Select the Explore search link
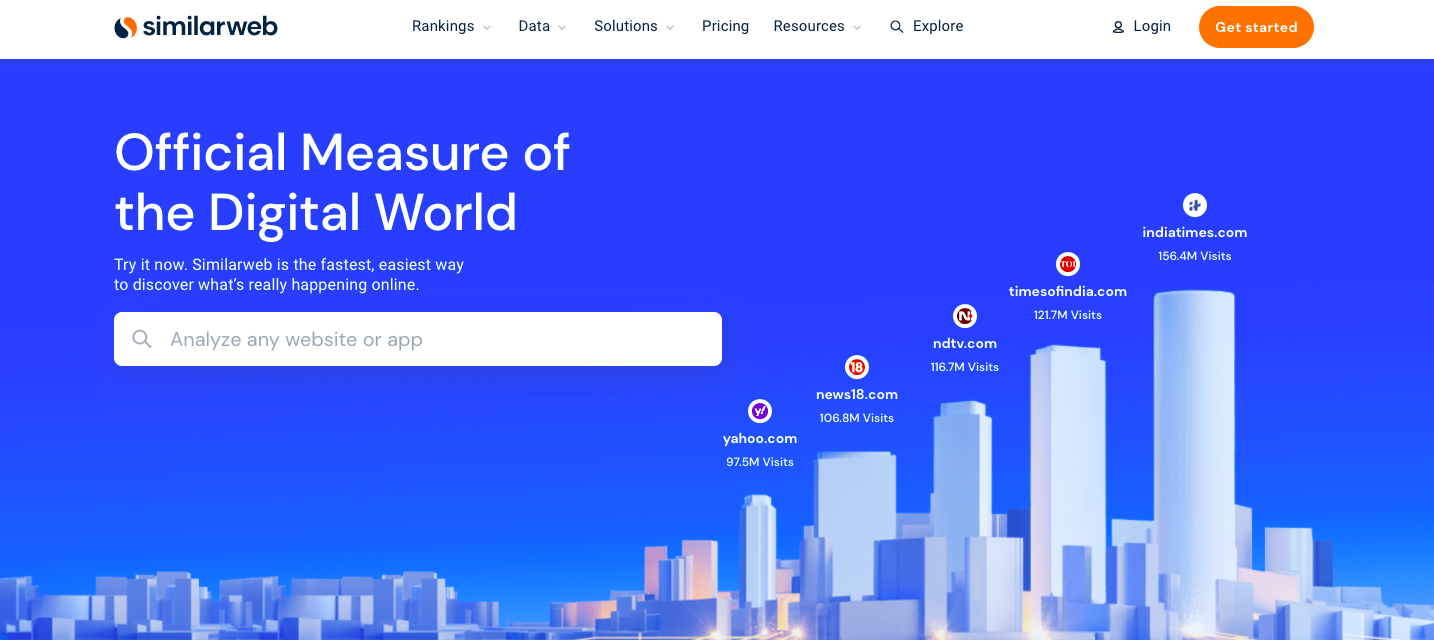This screenshot has height=640, width=1434. tap(937, 26)
